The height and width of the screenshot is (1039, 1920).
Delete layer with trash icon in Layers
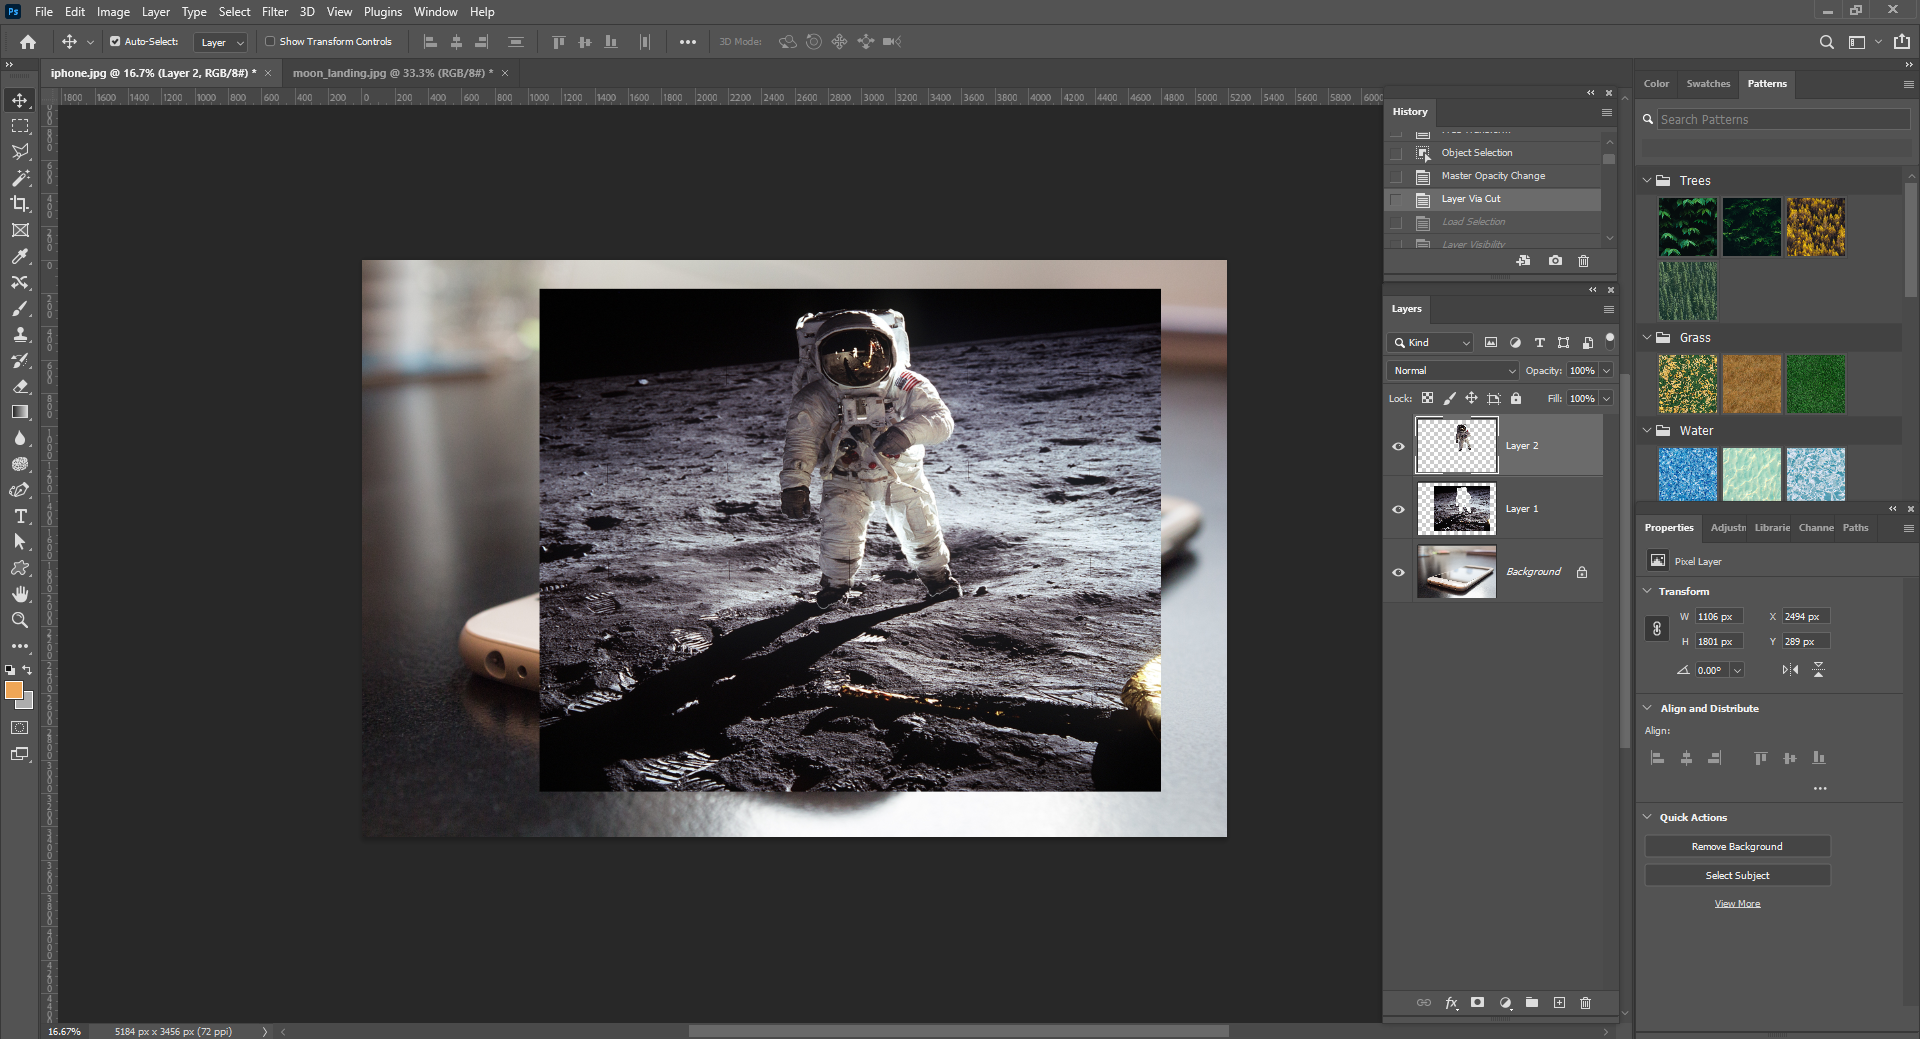click(x=1585, y=1003)
